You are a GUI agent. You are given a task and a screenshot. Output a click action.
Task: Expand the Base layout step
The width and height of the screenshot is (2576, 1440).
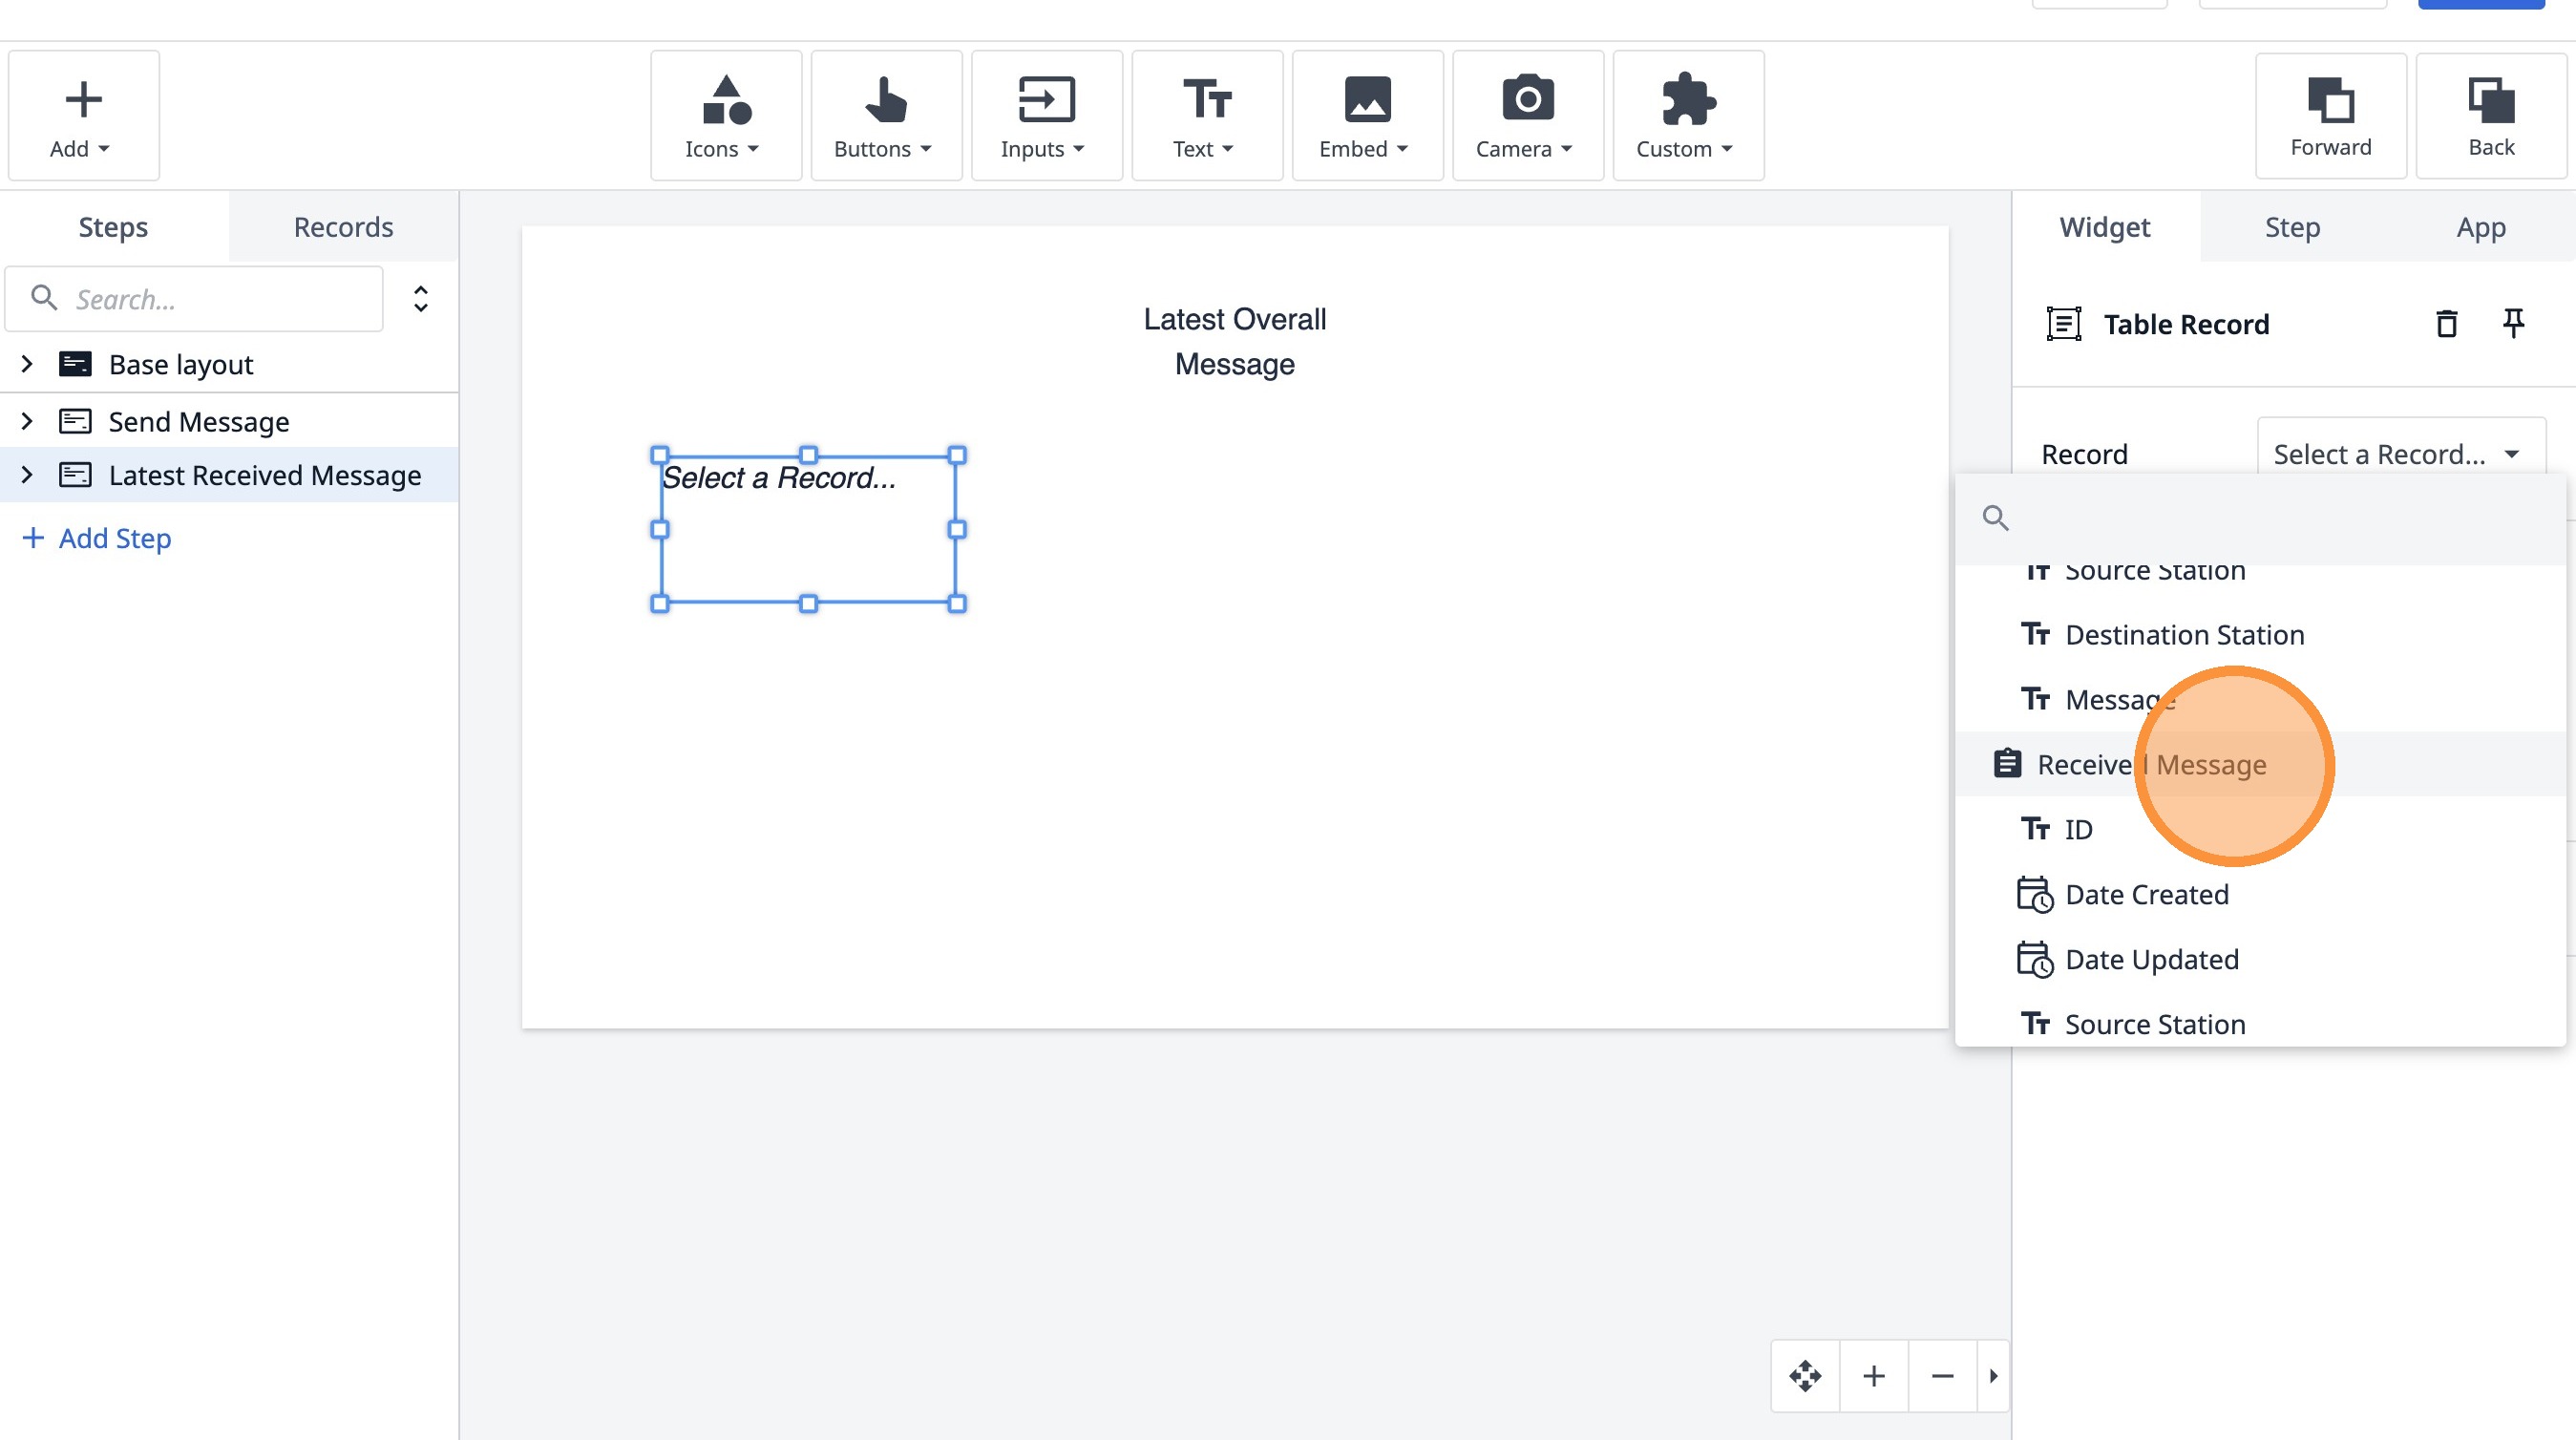click(x=27, y=364)
